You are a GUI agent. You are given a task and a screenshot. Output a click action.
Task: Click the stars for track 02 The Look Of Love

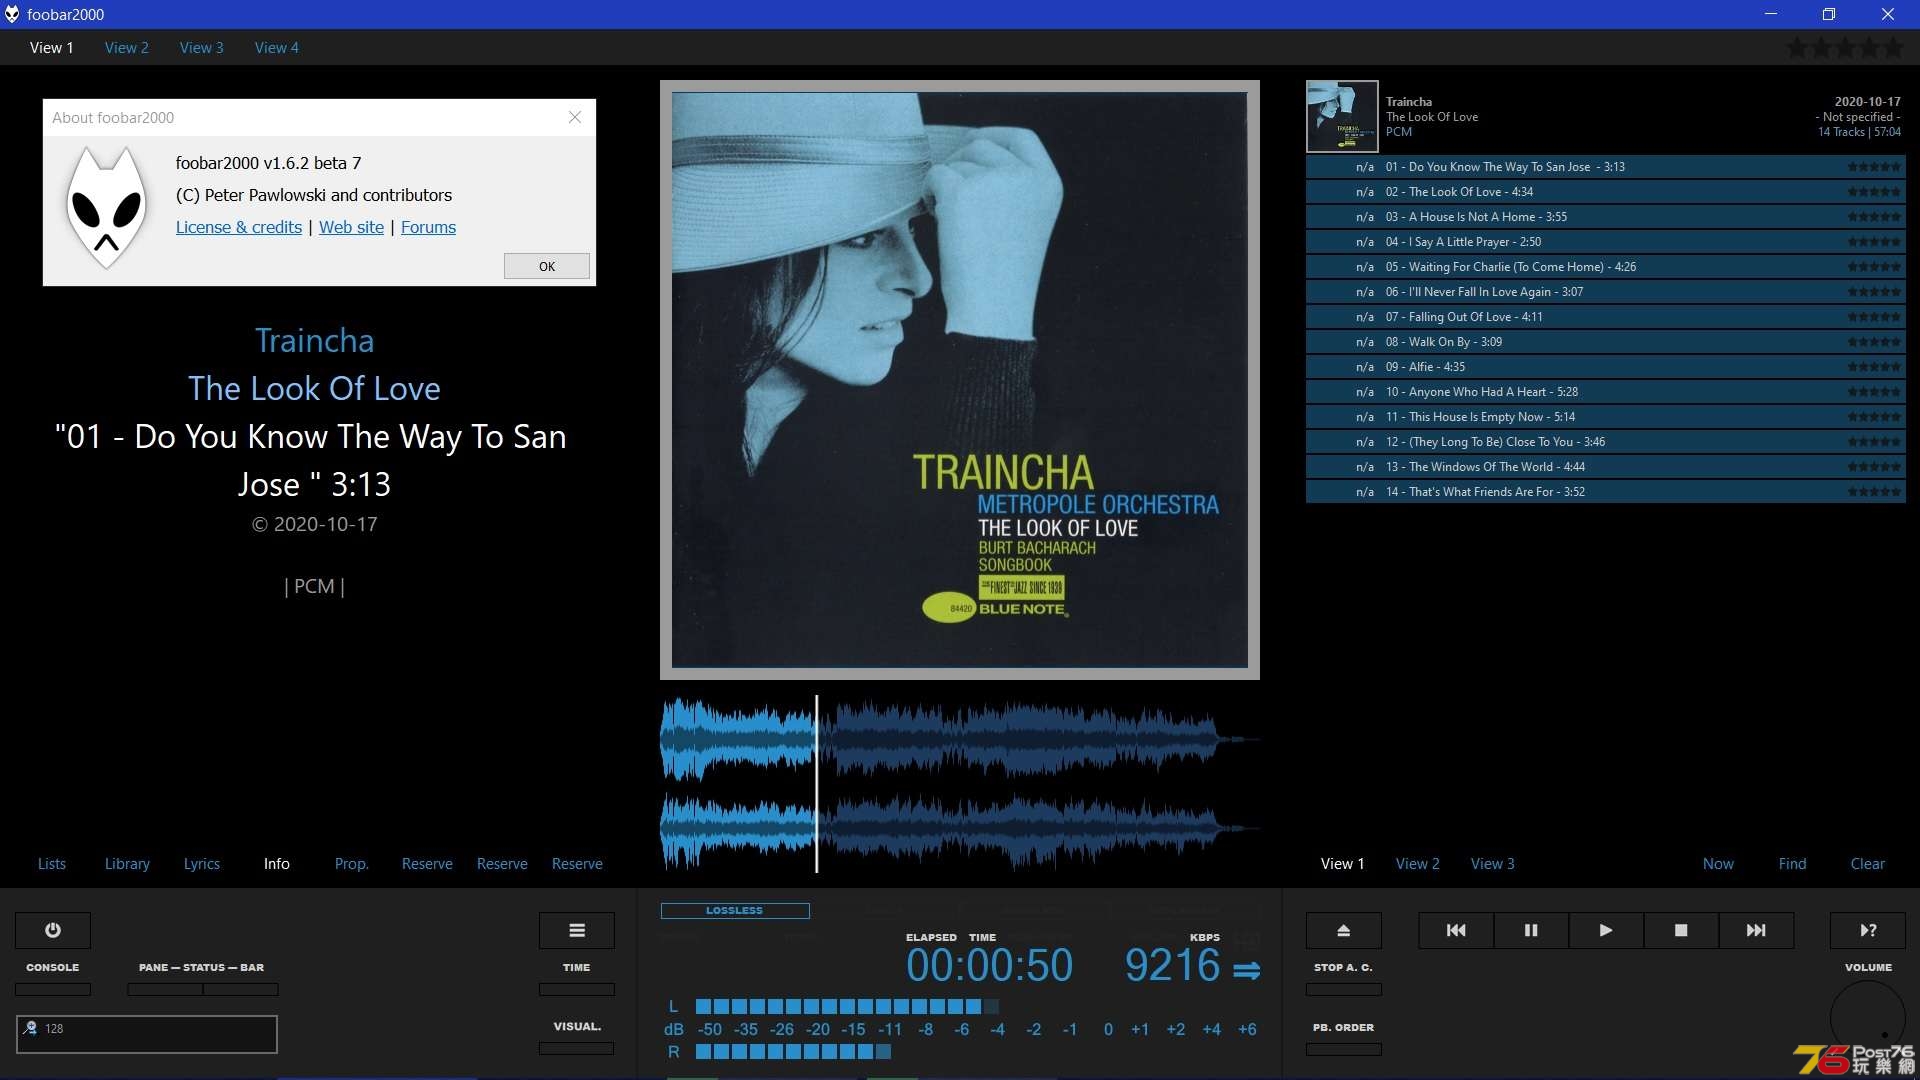1874,192
